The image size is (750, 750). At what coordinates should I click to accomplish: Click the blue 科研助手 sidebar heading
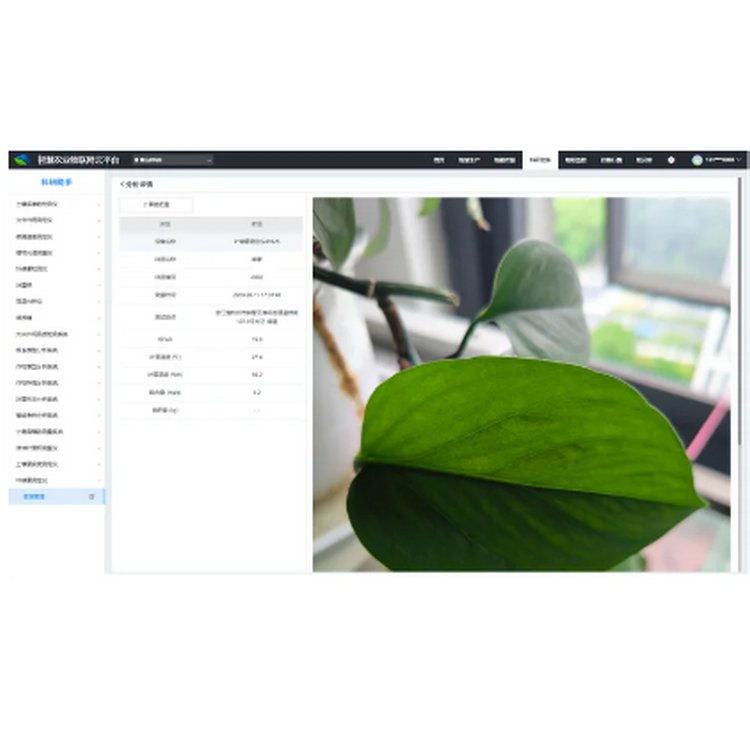pyautogui.click(x=56, y=182)
